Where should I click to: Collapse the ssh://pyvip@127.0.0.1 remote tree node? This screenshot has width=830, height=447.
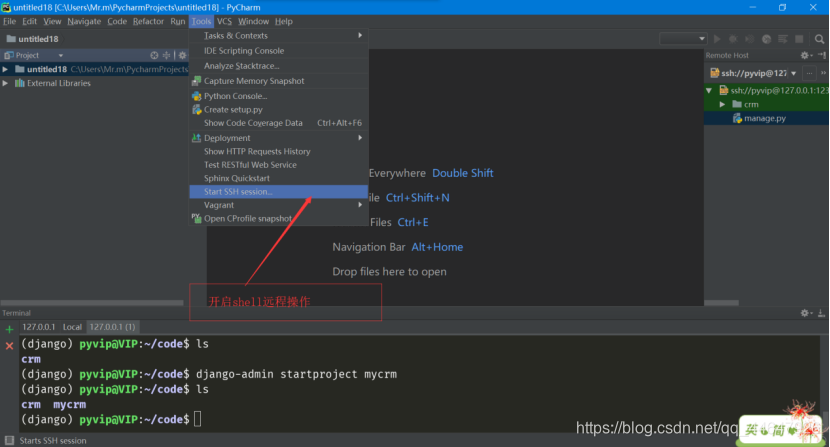click(709, 91)
